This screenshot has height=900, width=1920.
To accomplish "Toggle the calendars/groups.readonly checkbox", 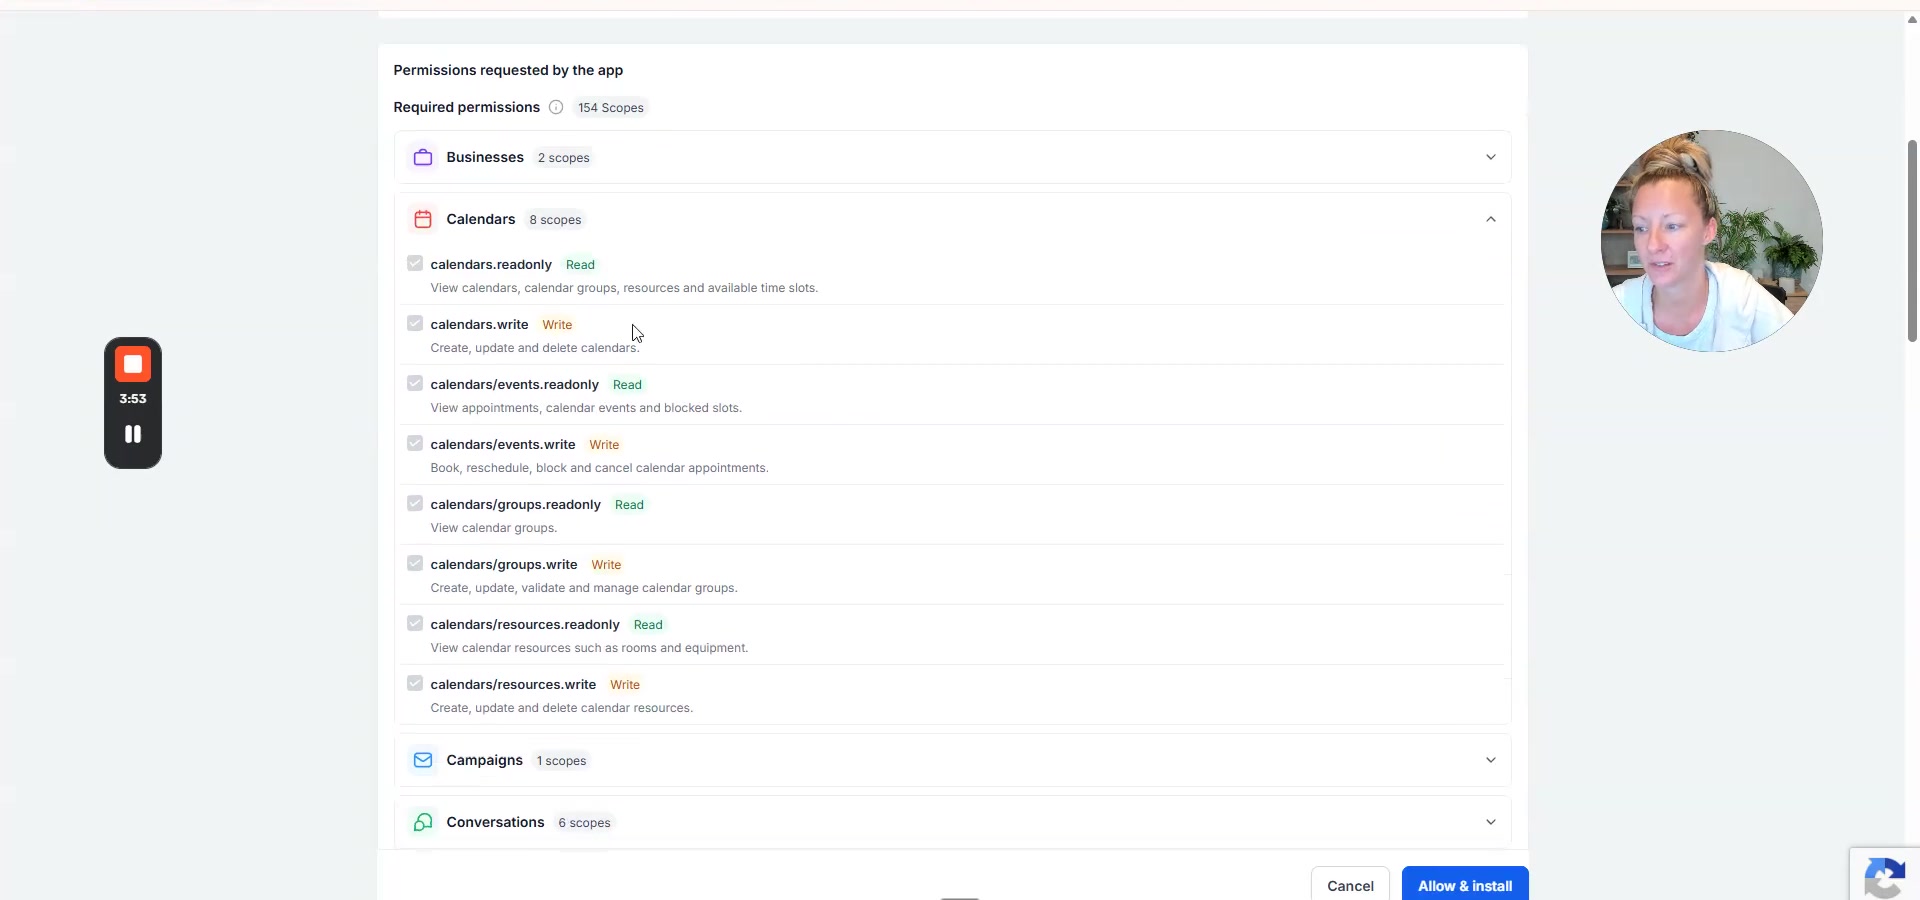I will click(x=415, y=504).
